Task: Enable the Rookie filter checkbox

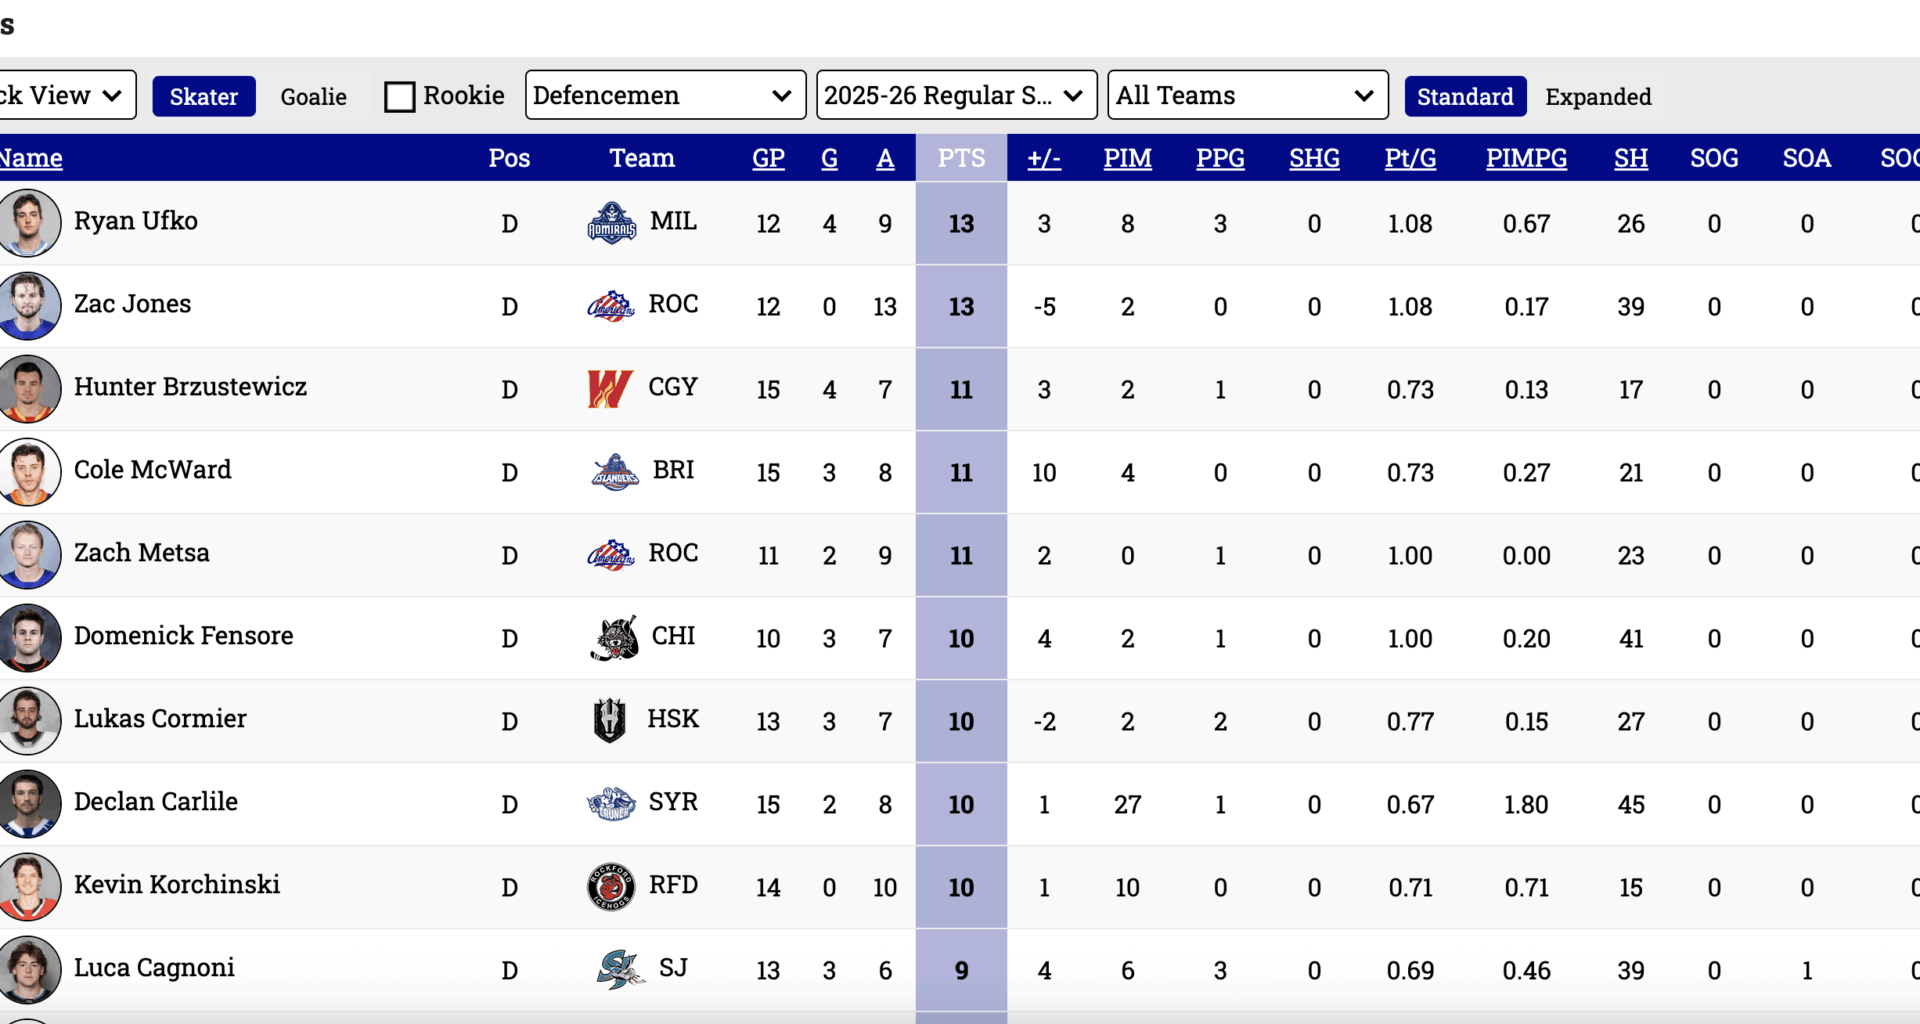Action: tap(400, 95)
